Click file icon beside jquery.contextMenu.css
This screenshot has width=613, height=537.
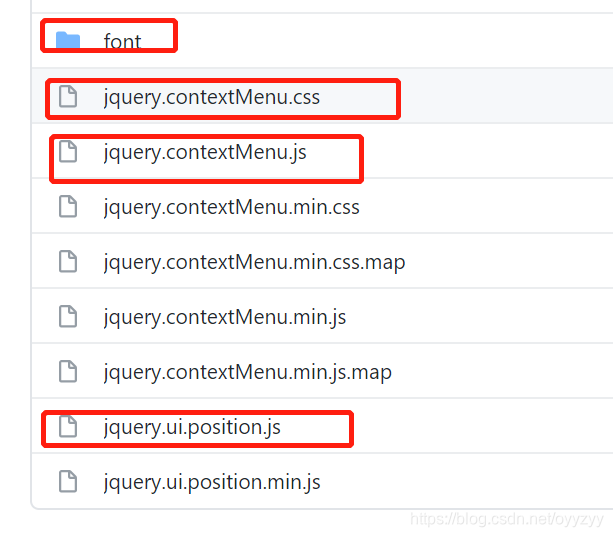tap(68, 97)
